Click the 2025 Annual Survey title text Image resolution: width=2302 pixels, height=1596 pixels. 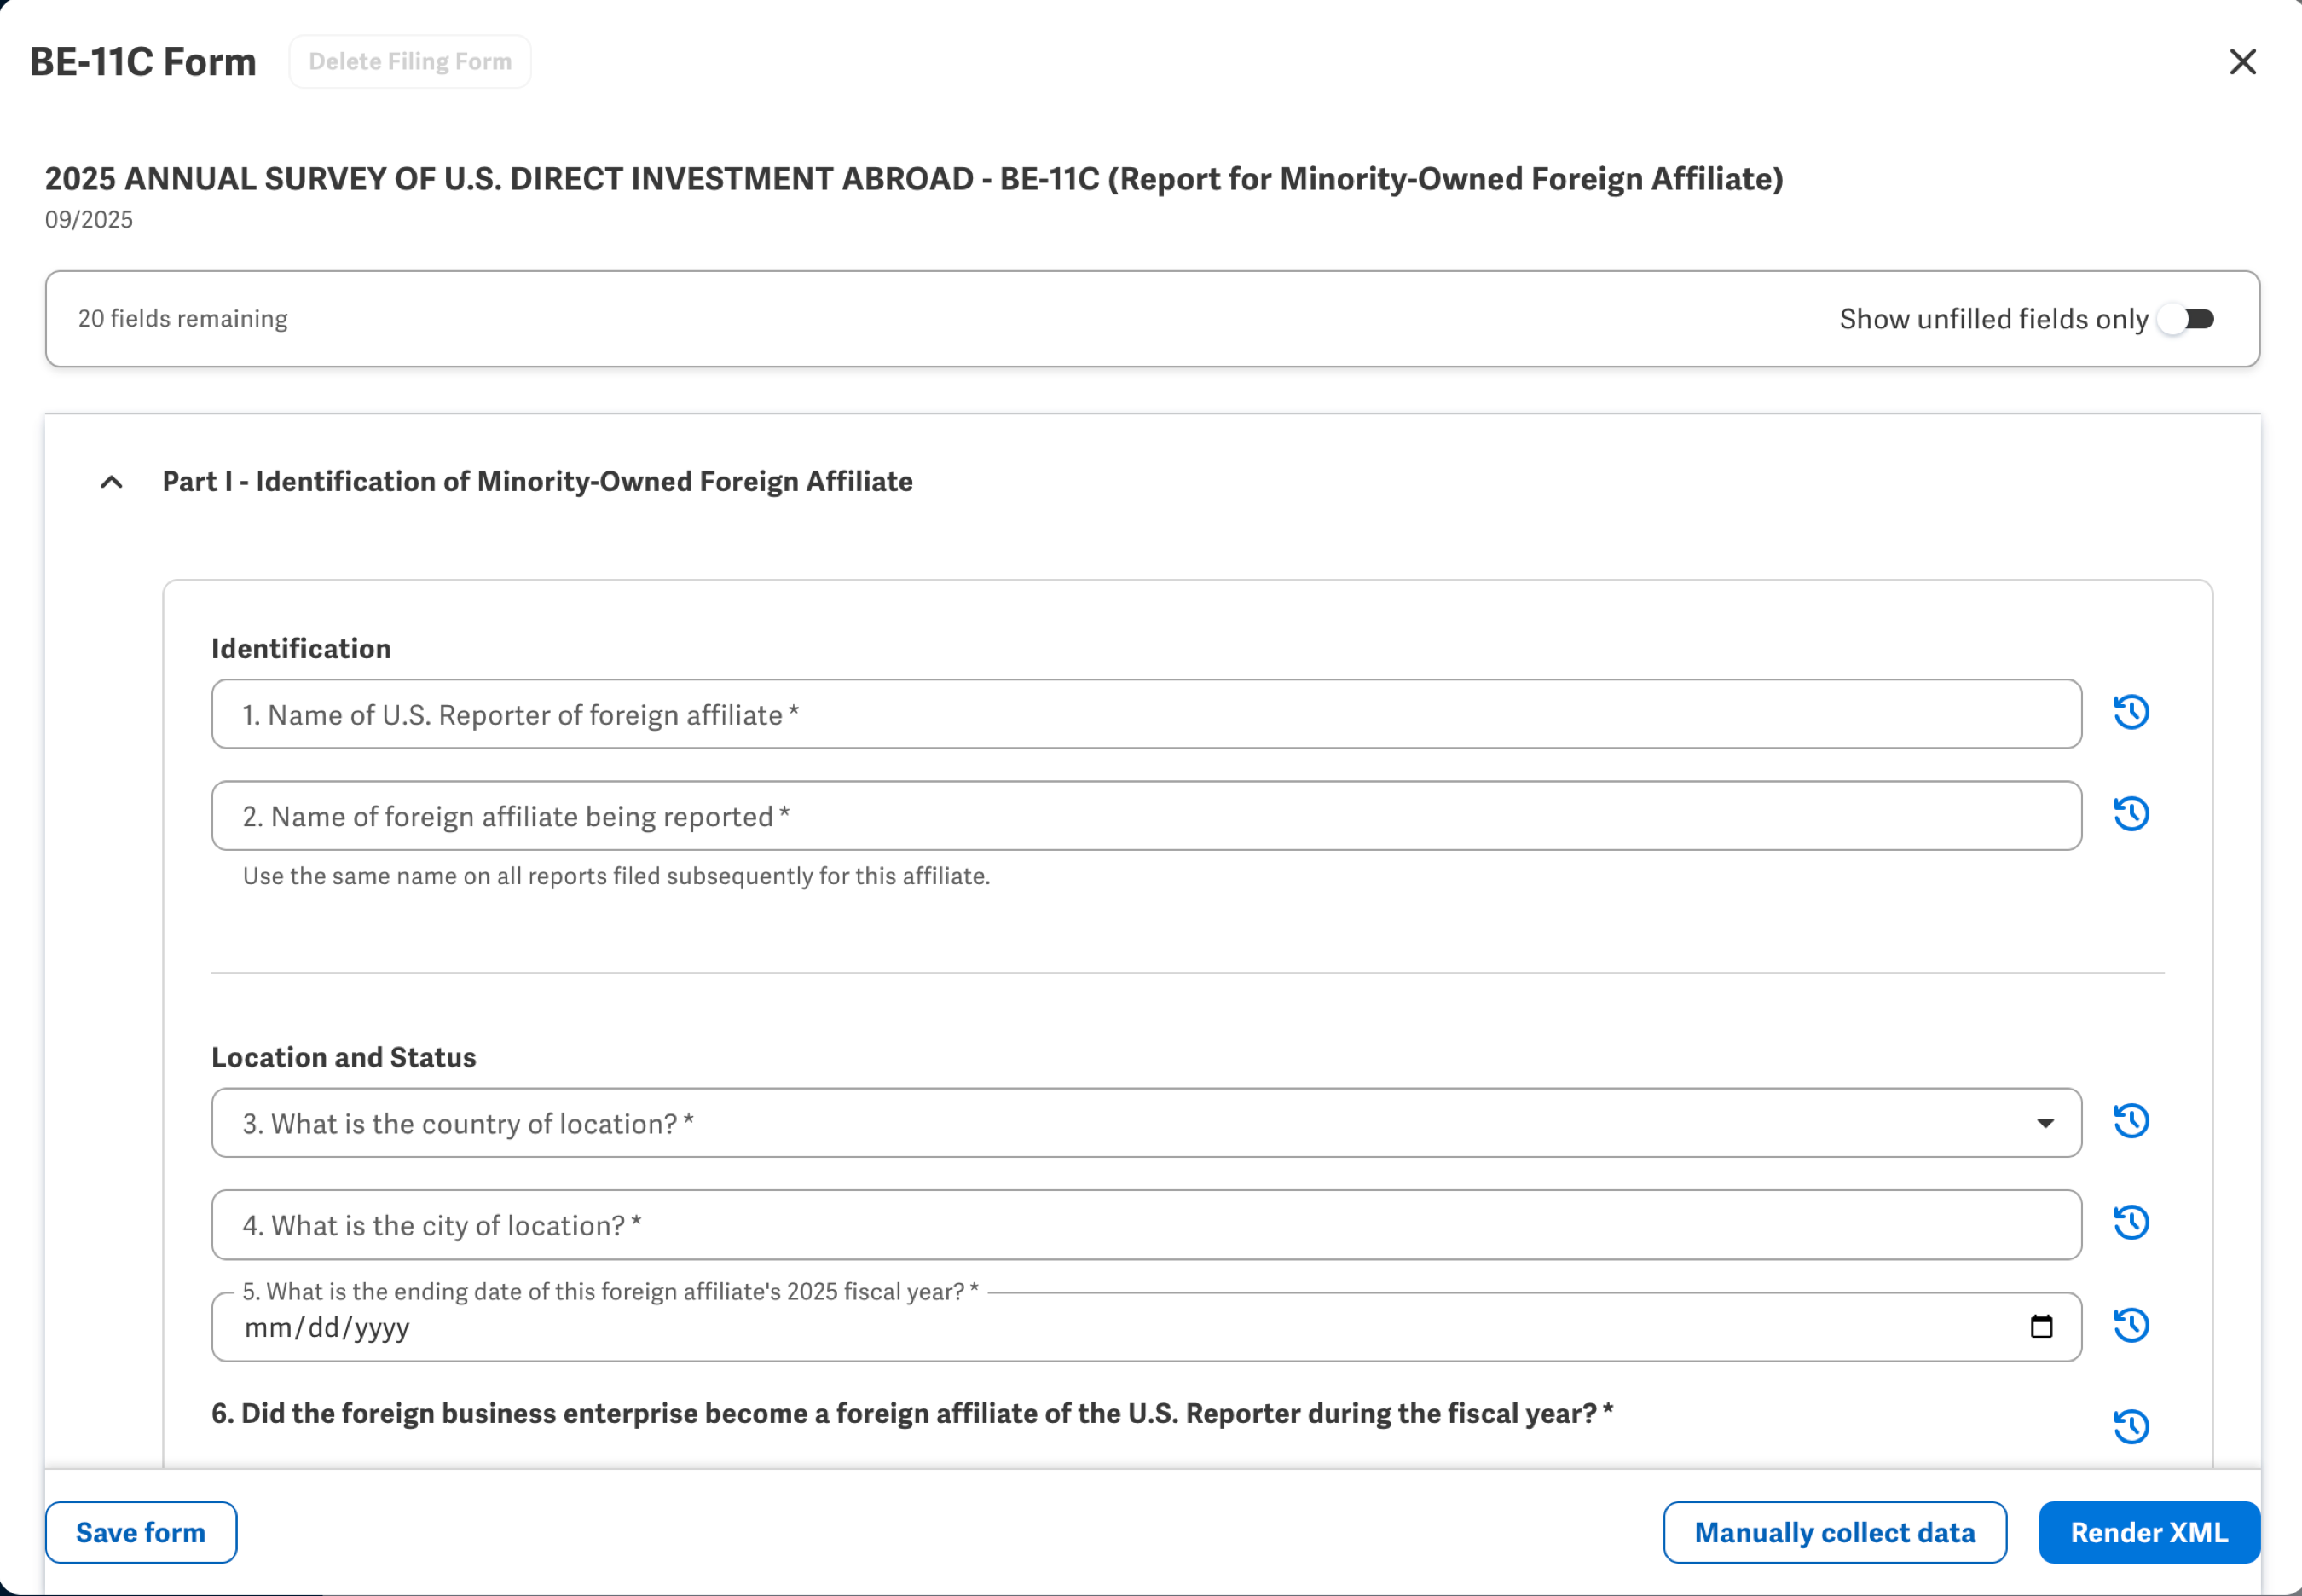(x=914, y=178)
